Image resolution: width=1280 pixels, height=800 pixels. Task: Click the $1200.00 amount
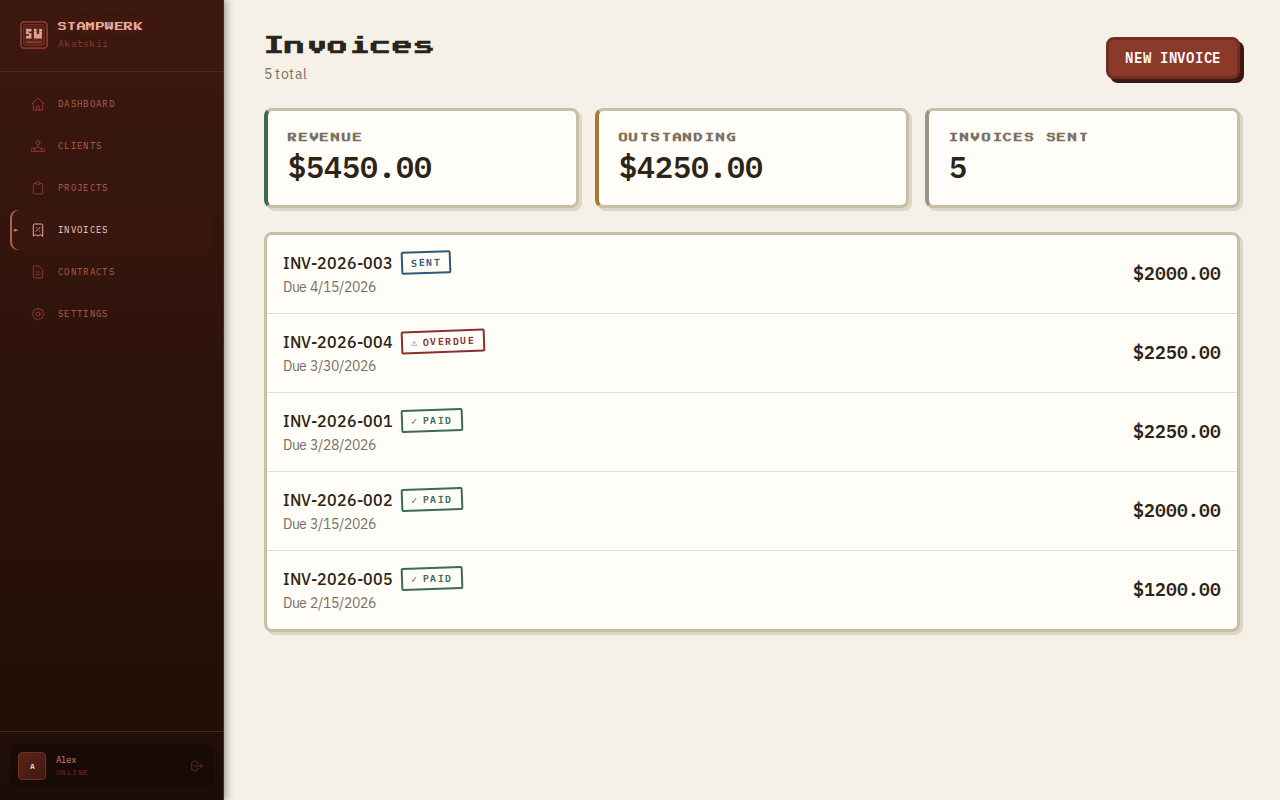click(1177, 590)
